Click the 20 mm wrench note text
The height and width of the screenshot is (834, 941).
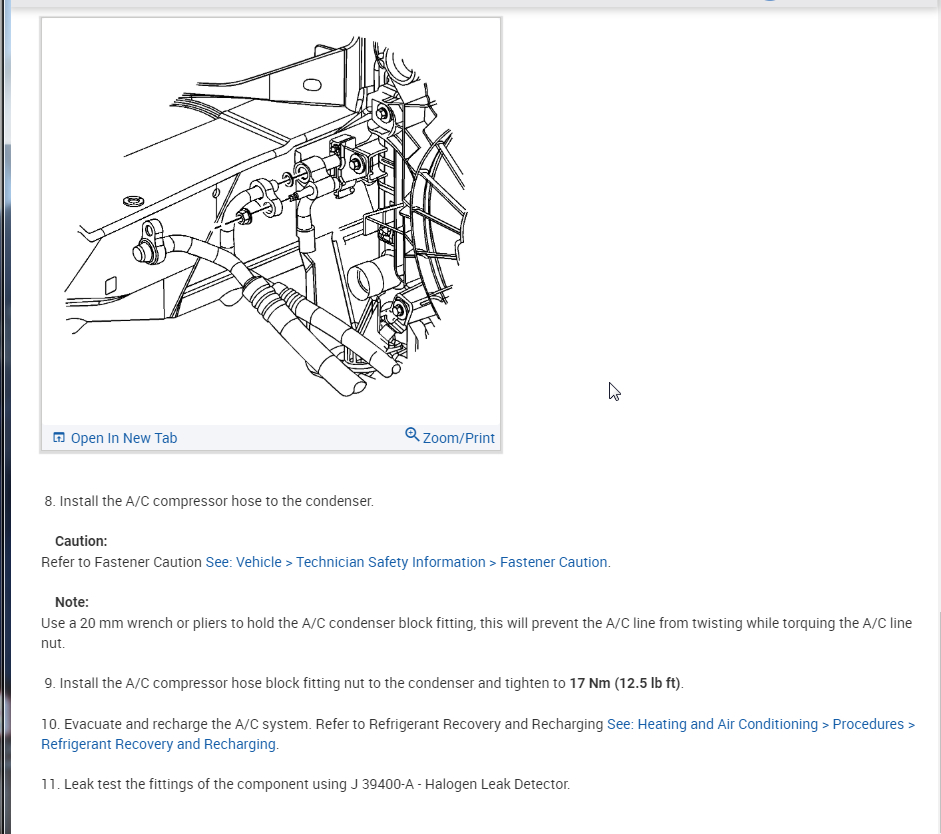(x=477, y=633)
